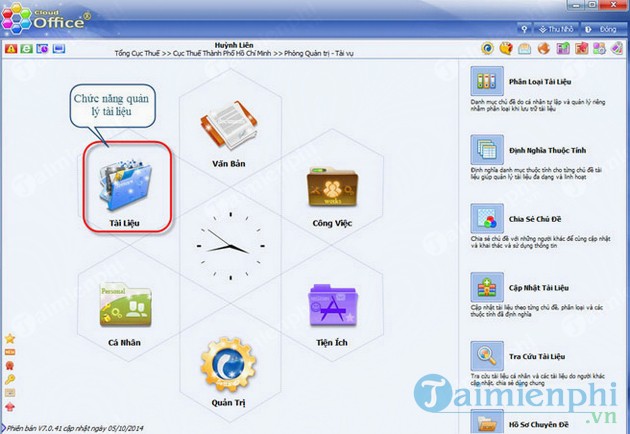Click the orange NEW badge sidebar icon

pos(10,352)
